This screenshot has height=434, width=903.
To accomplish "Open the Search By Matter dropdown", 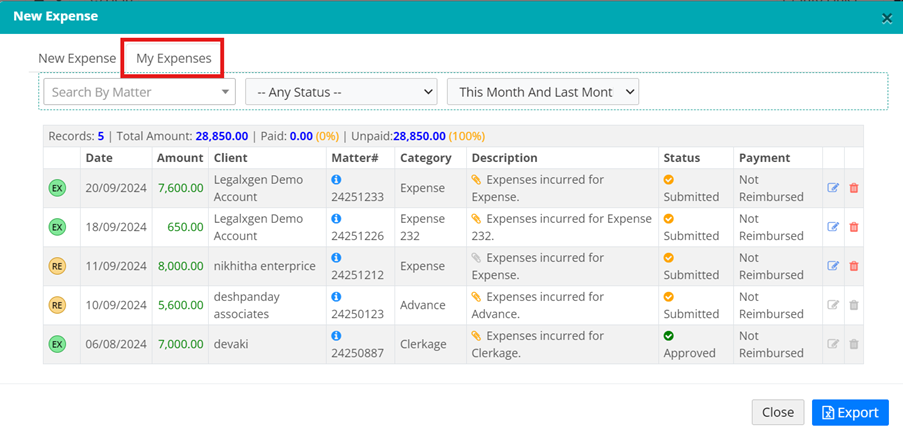I will coord(139,92).
